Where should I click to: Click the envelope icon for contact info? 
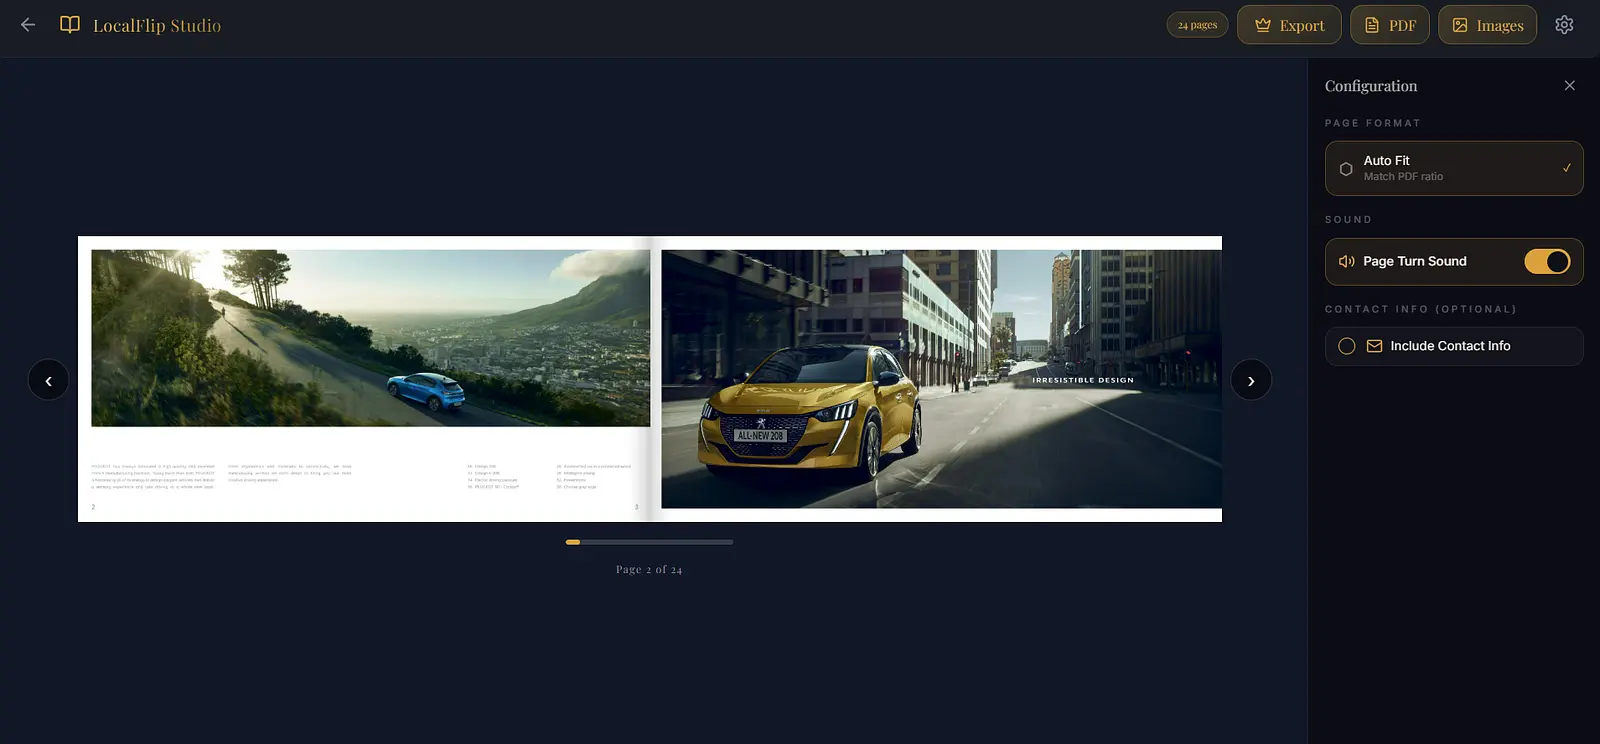pos(1374,346)
